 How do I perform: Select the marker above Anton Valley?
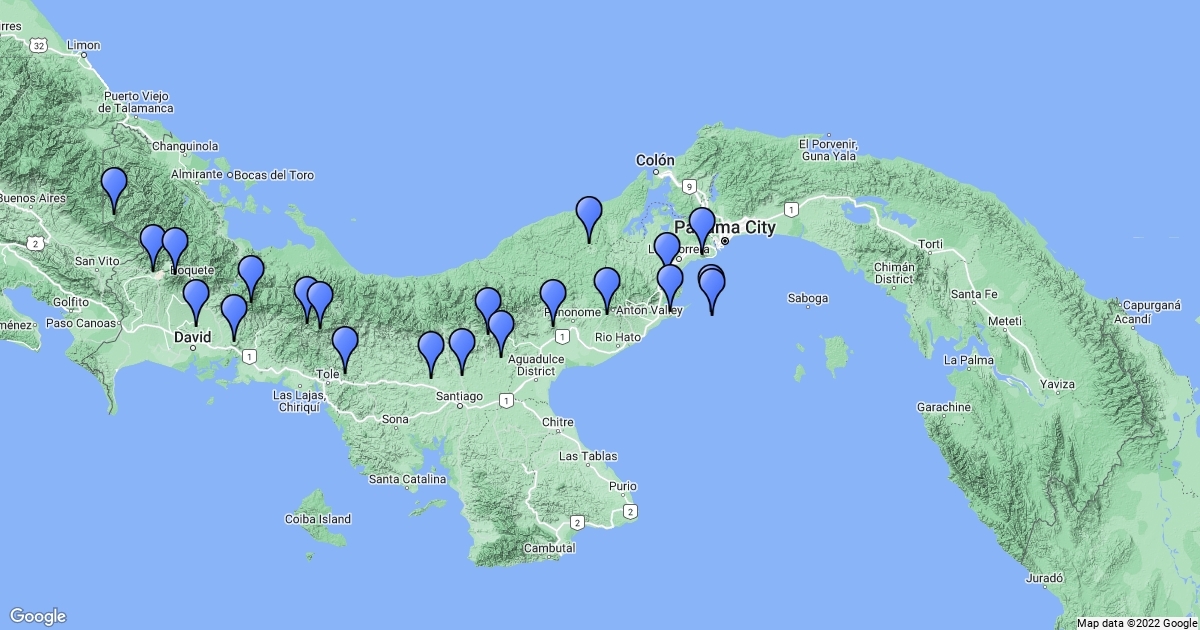click(607, 290)
